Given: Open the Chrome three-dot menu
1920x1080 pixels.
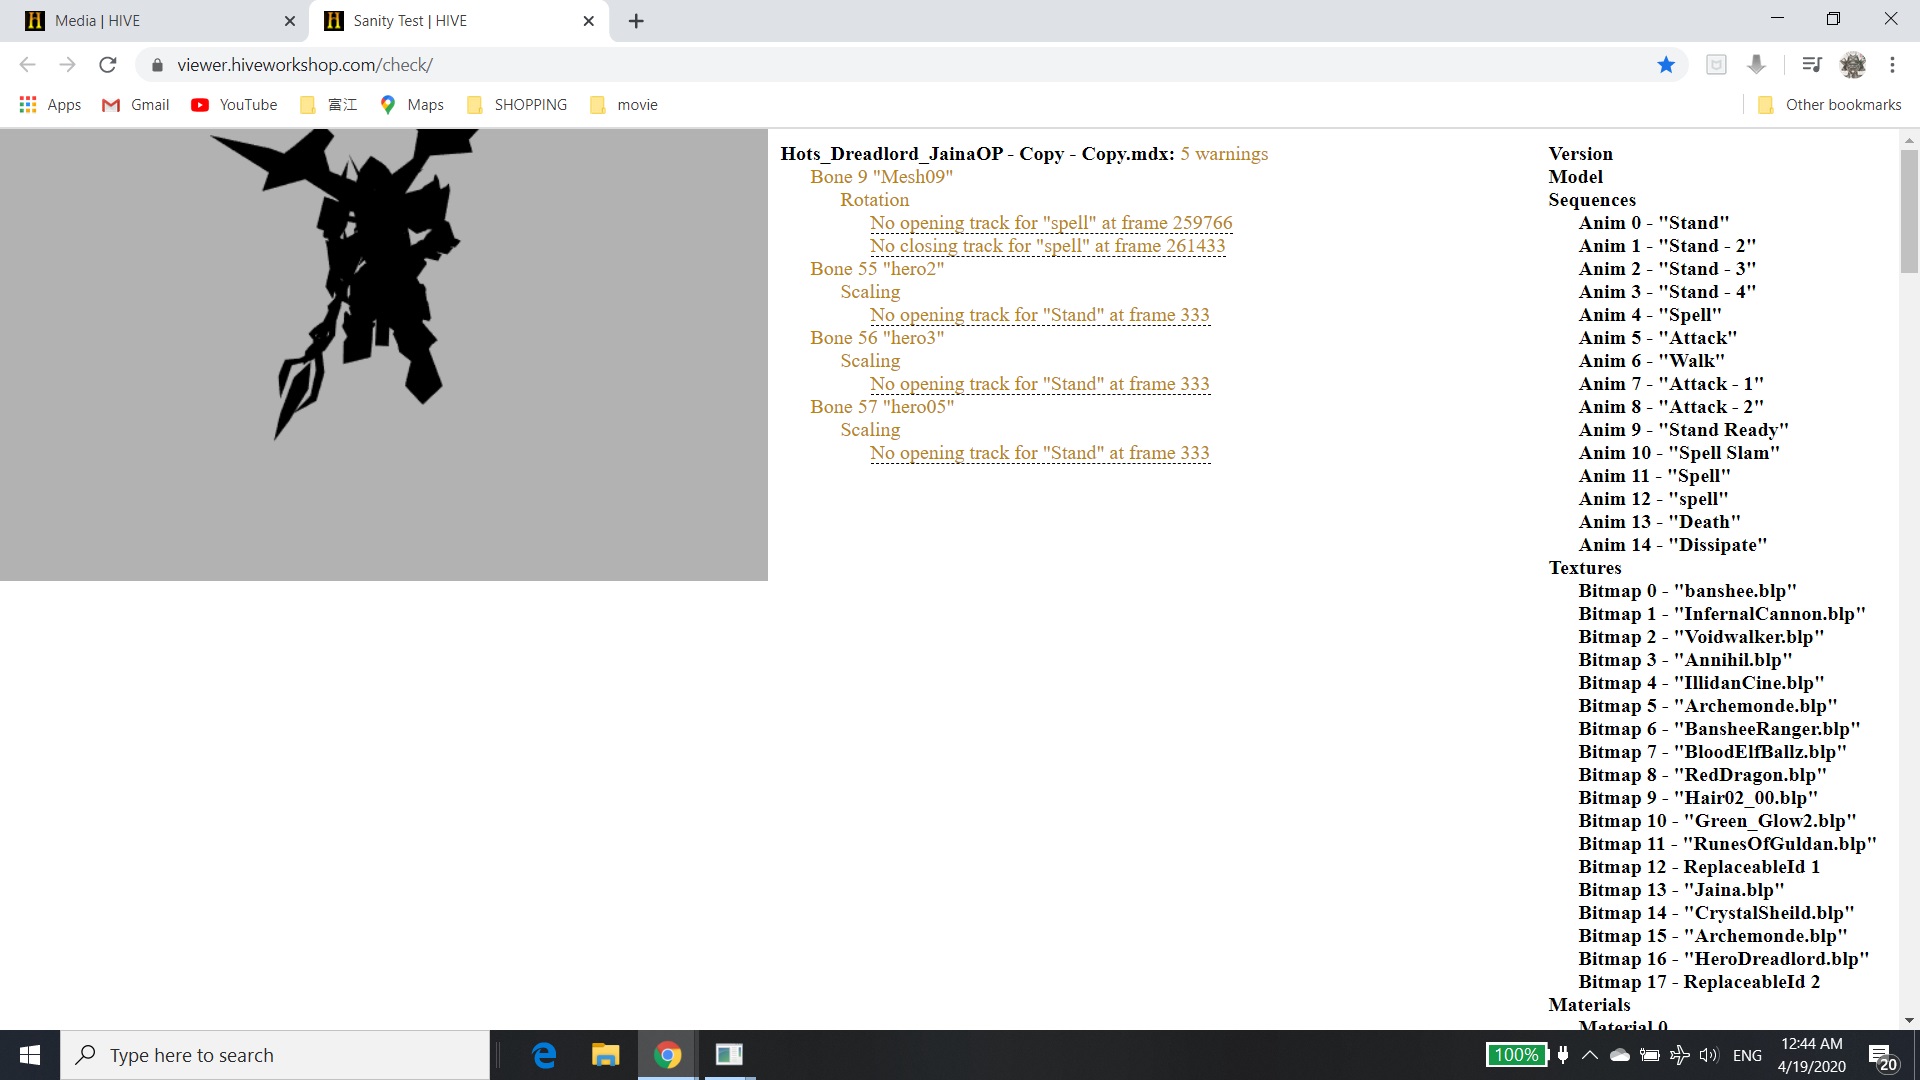Looking at the screenshot, I should (1892, 65).
